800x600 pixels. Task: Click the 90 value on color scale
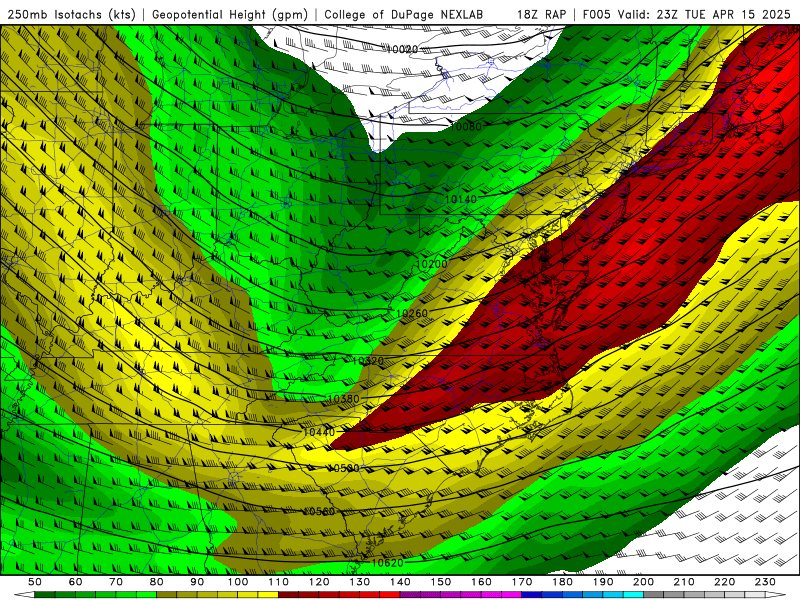tap(197, 582)
